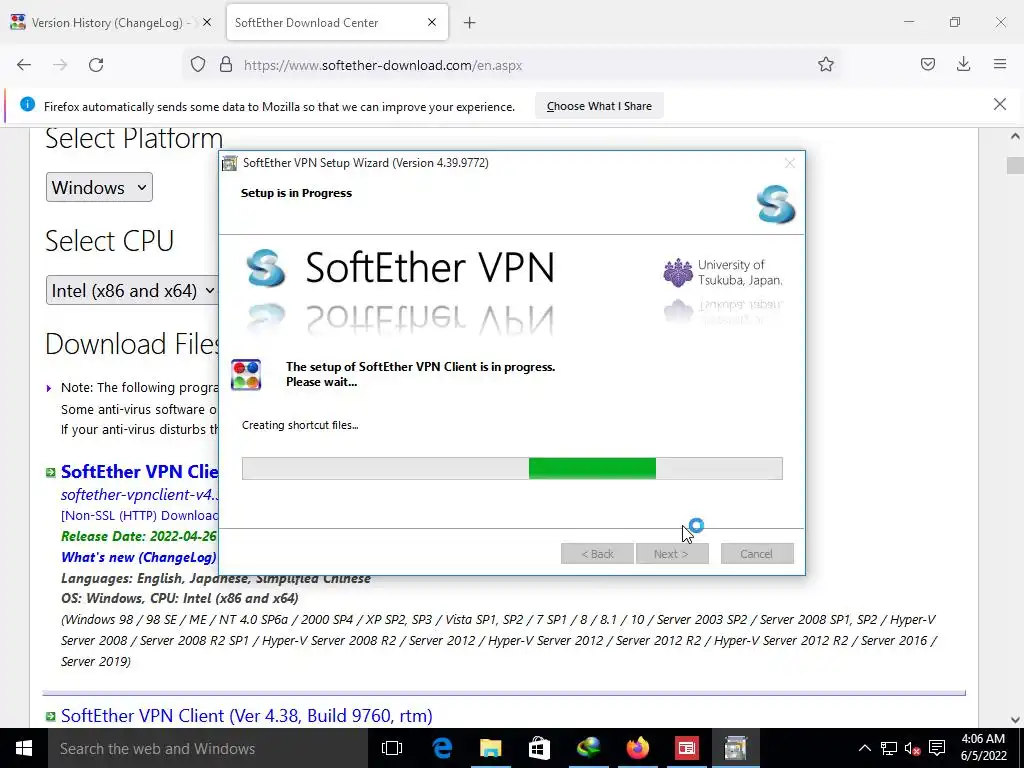Open the tracking protection shield icon

(198, 65)
